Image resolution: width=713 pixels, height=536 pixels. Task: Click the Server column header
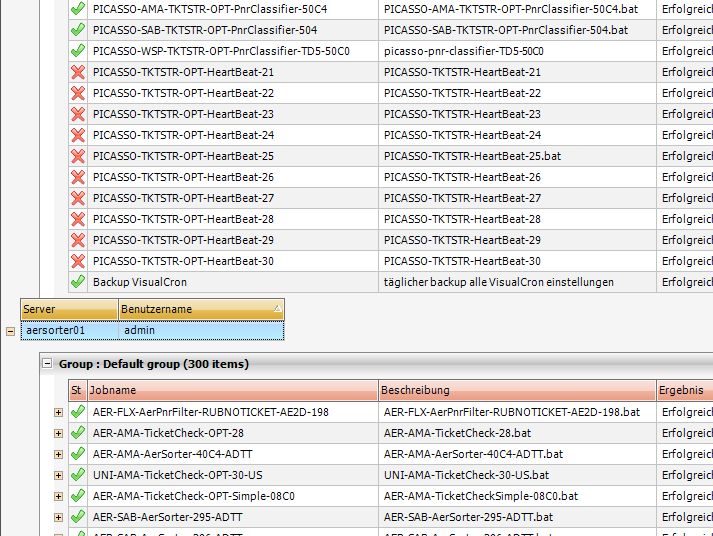[x=69, y=309]
